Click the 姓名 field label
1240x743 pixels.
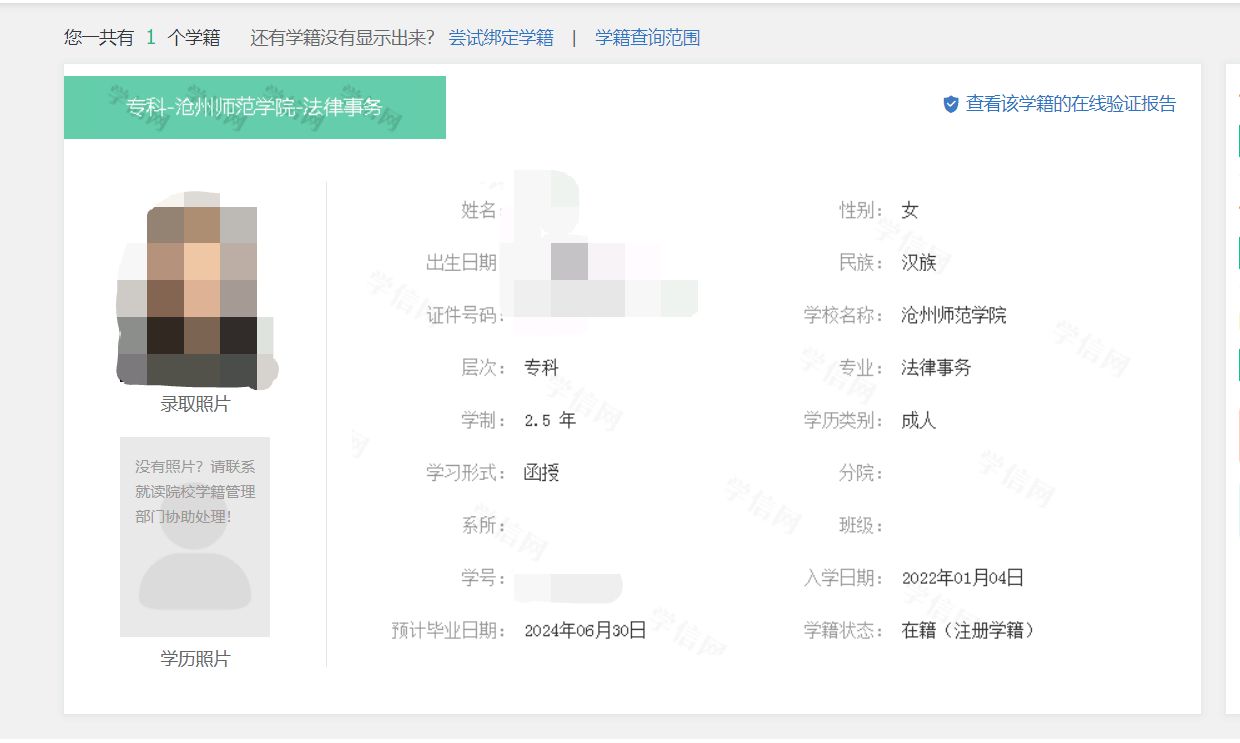(x=480, y=210)
